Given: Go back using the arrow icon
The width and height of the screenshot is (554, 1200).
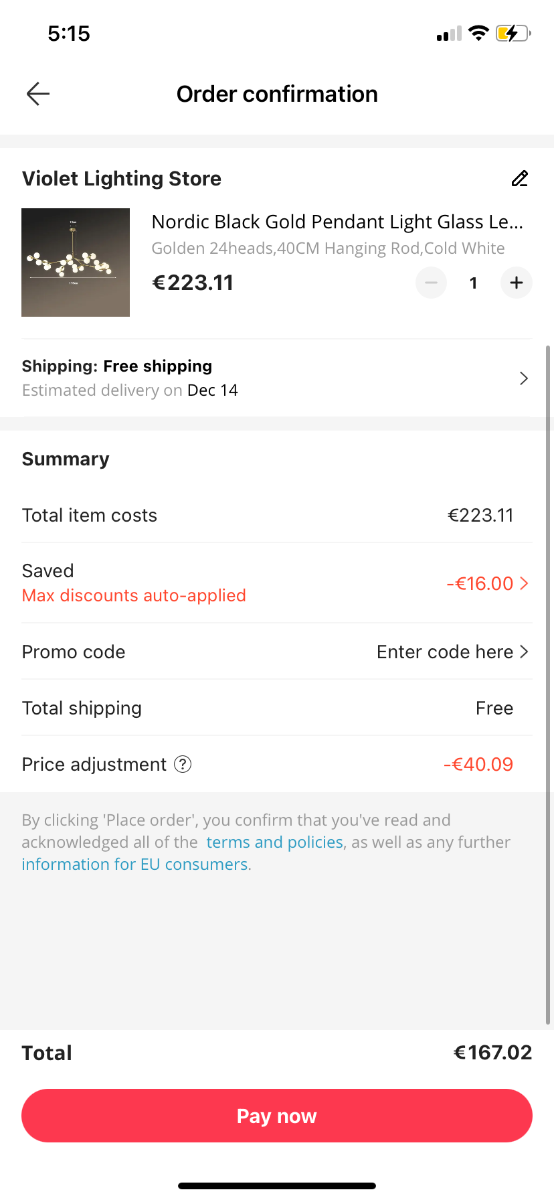Looking at the screenshot, I should 38,94.
